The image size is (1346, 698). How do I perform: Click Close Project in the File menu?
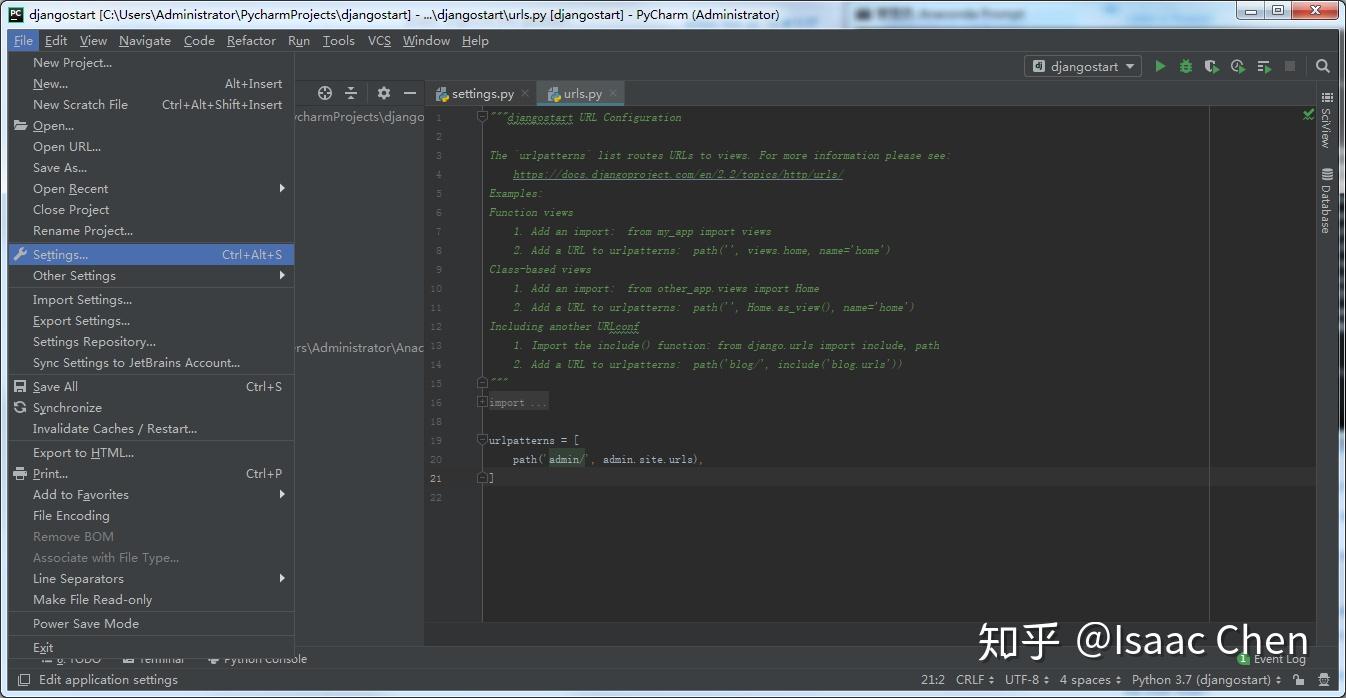(151, 210)
